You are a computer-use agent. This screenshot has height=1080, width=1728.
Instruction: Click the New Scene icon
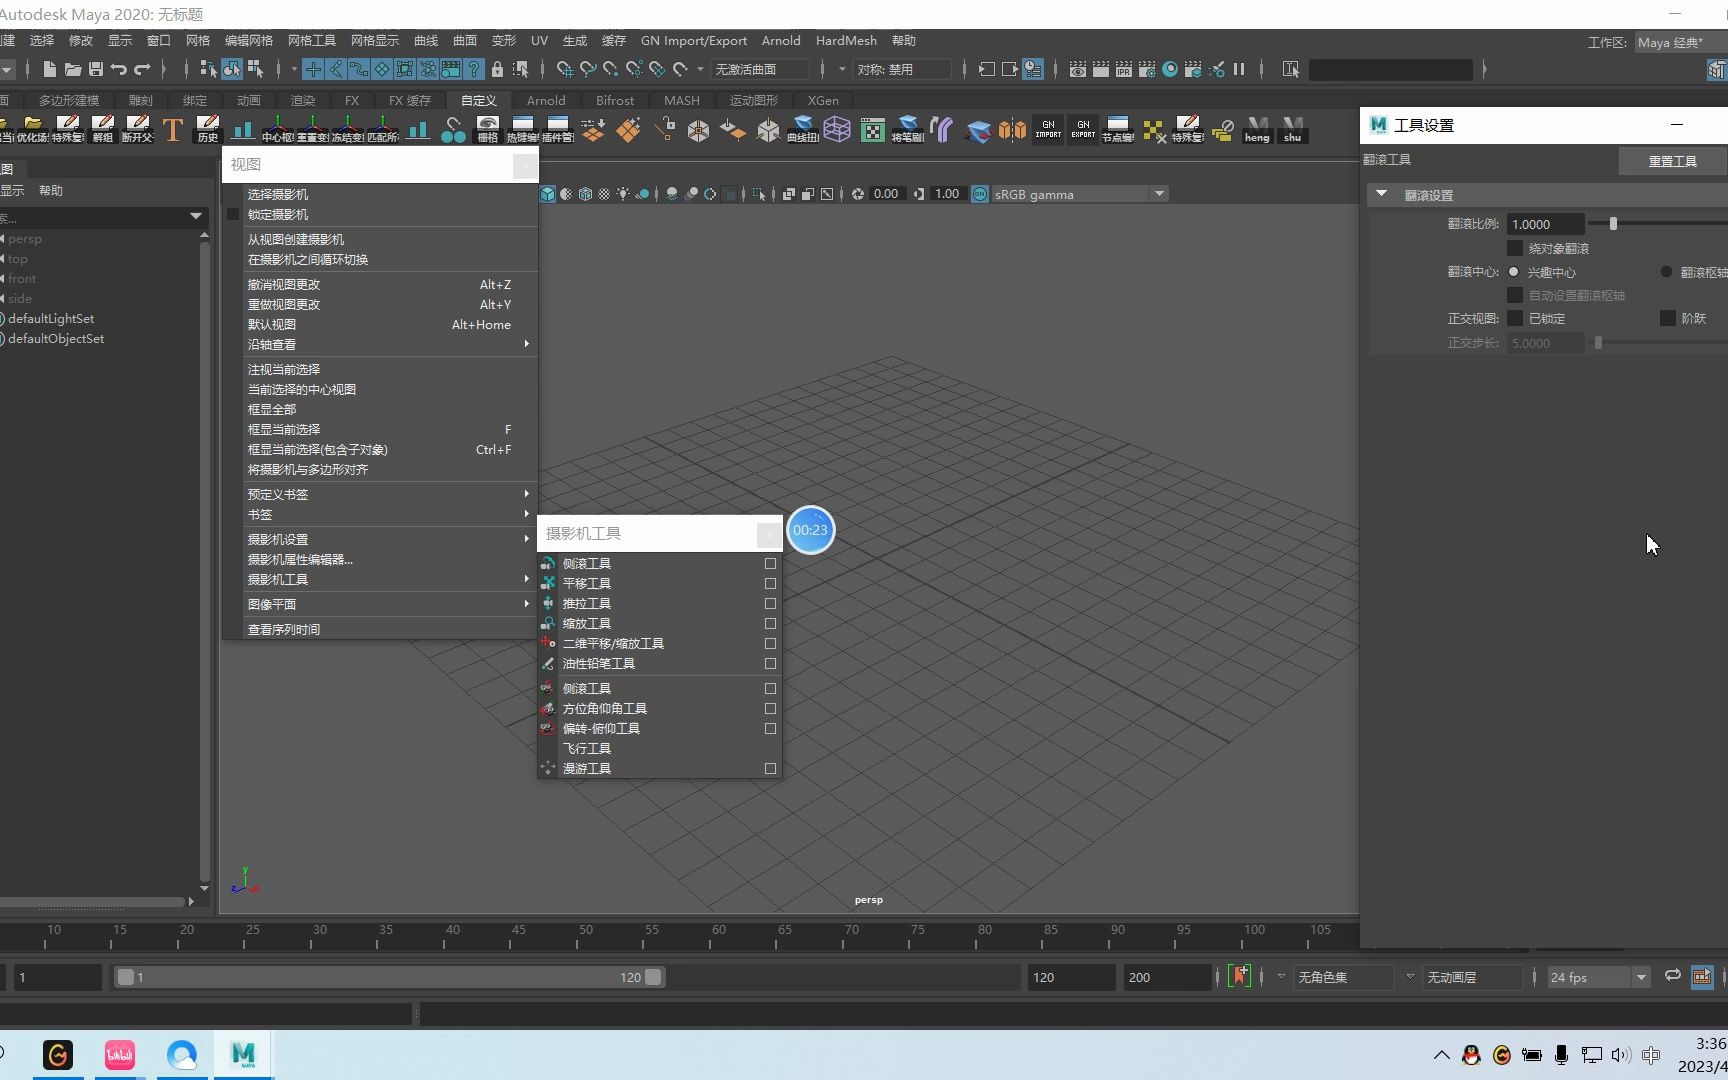click(x=49, y=69)
